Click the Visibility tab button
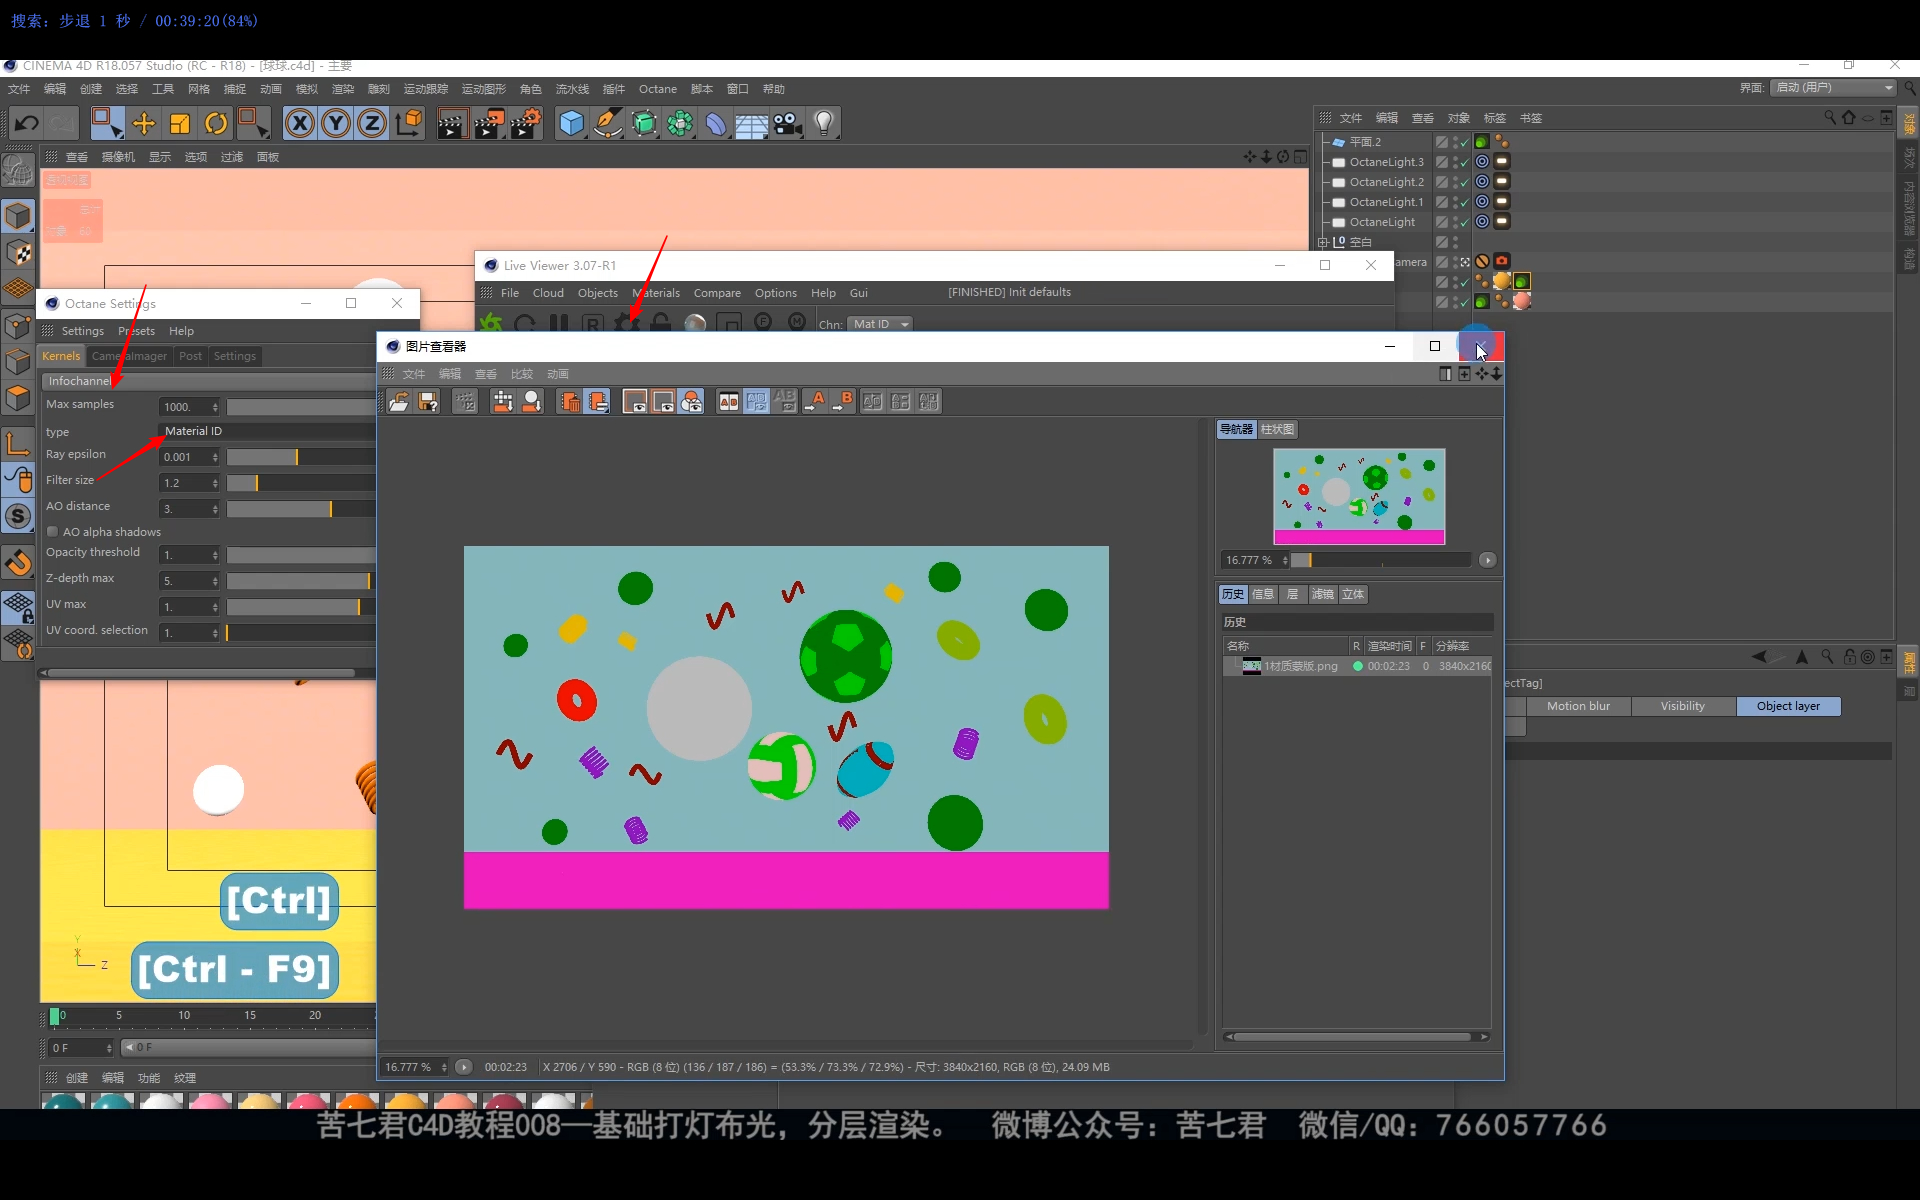This screenshot has height=1200, width=1920. [1682, 706]
